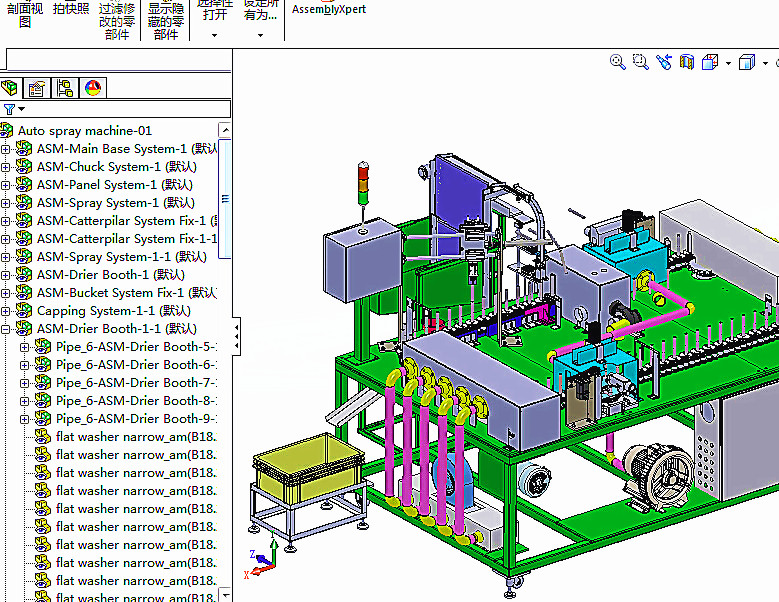Click the filter modified components (过滤修改的零部件) button

pos(117,21)
